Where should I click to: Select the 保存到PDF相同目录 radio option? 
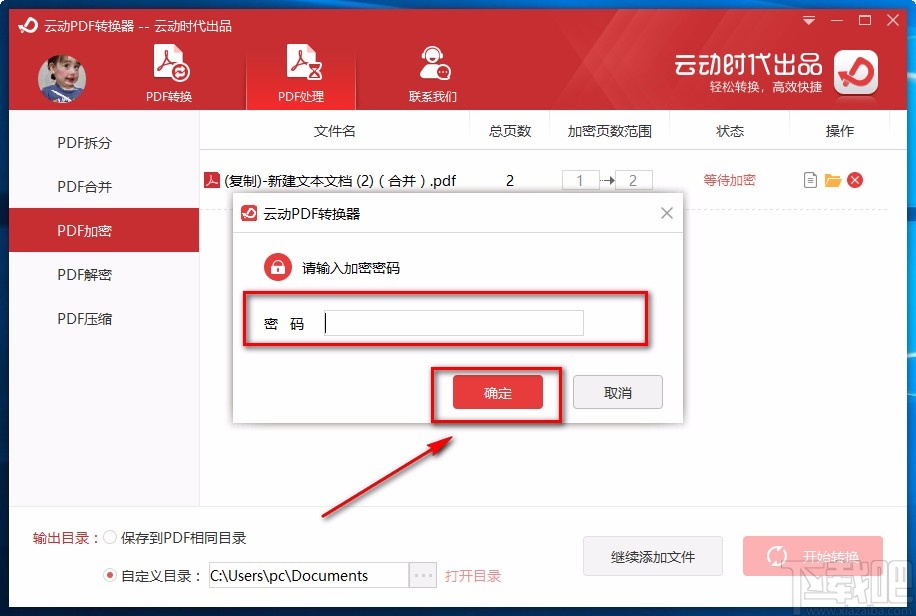click(x=111, y=537)
